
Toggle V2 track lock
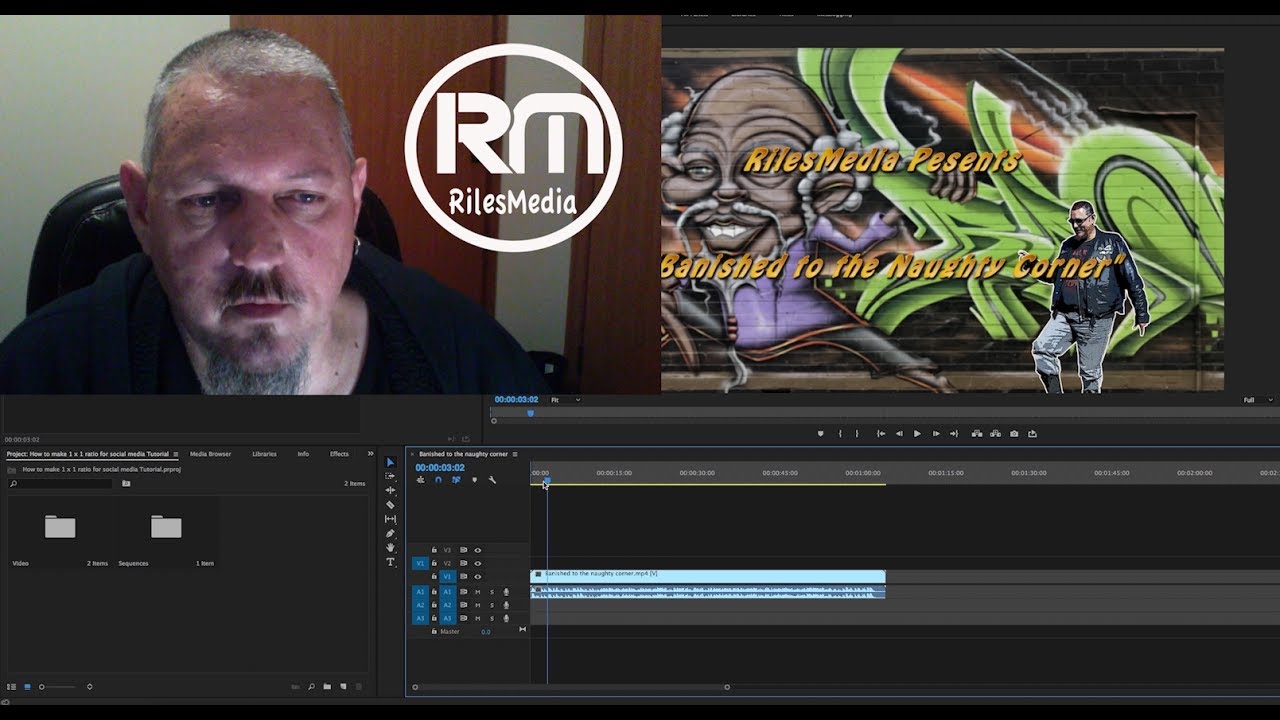tap(434, 563)
